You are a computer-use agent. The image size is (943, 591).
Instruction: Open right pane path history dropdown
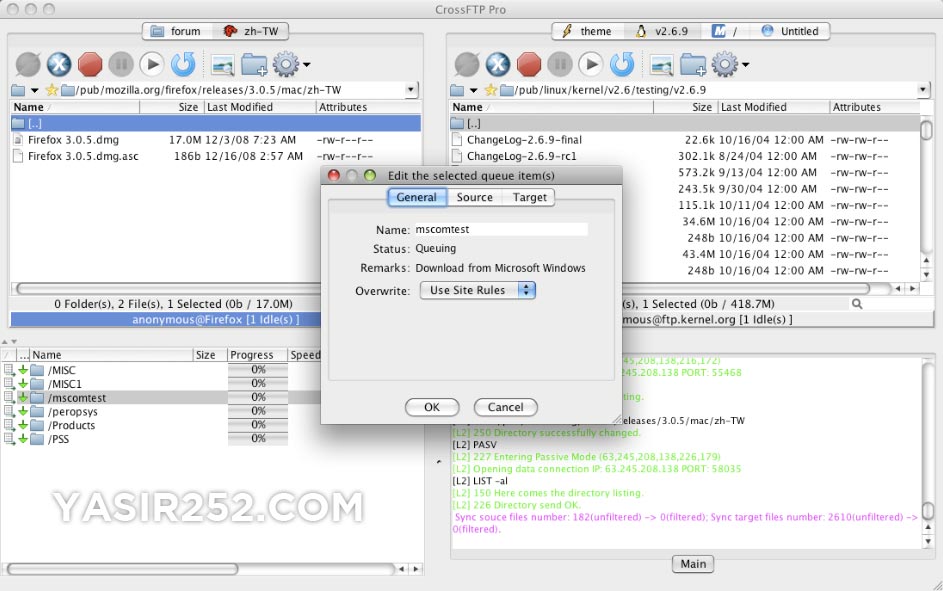click(923, 90)
